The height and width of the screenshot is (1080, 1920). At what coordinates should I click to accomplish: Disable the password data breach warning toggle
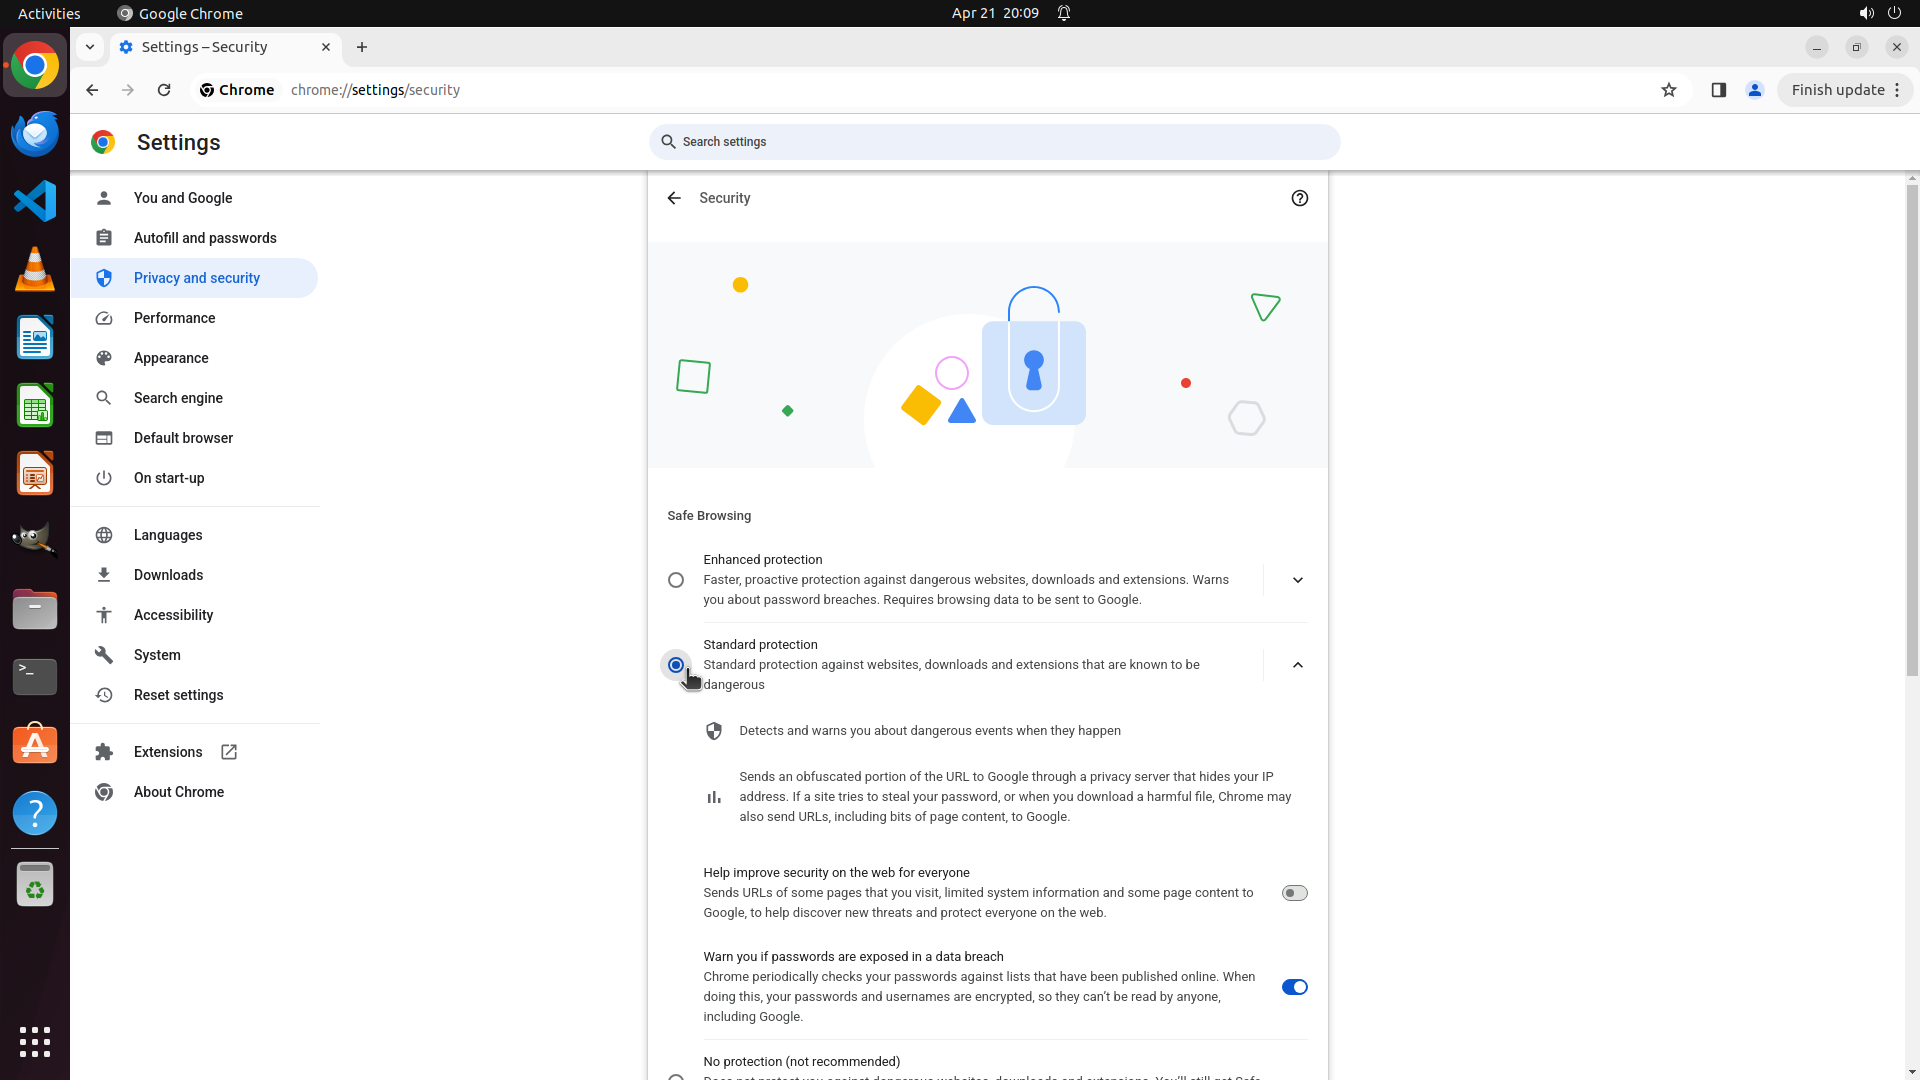coord(1294,987)
